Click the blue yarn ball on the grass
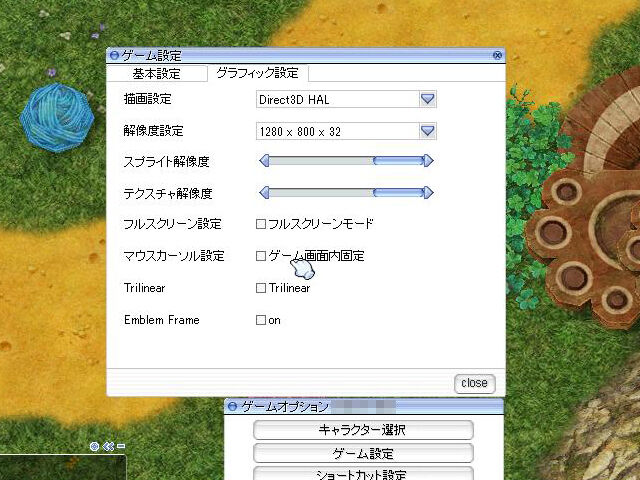Screen dimensions: 640x480 pyautogui.click(x=57, y=118)
